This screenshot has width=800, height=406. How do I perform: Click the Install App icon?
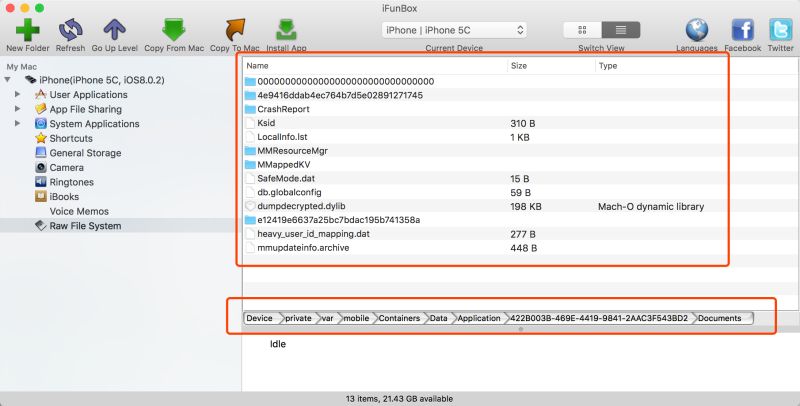(x=286, y=30)
